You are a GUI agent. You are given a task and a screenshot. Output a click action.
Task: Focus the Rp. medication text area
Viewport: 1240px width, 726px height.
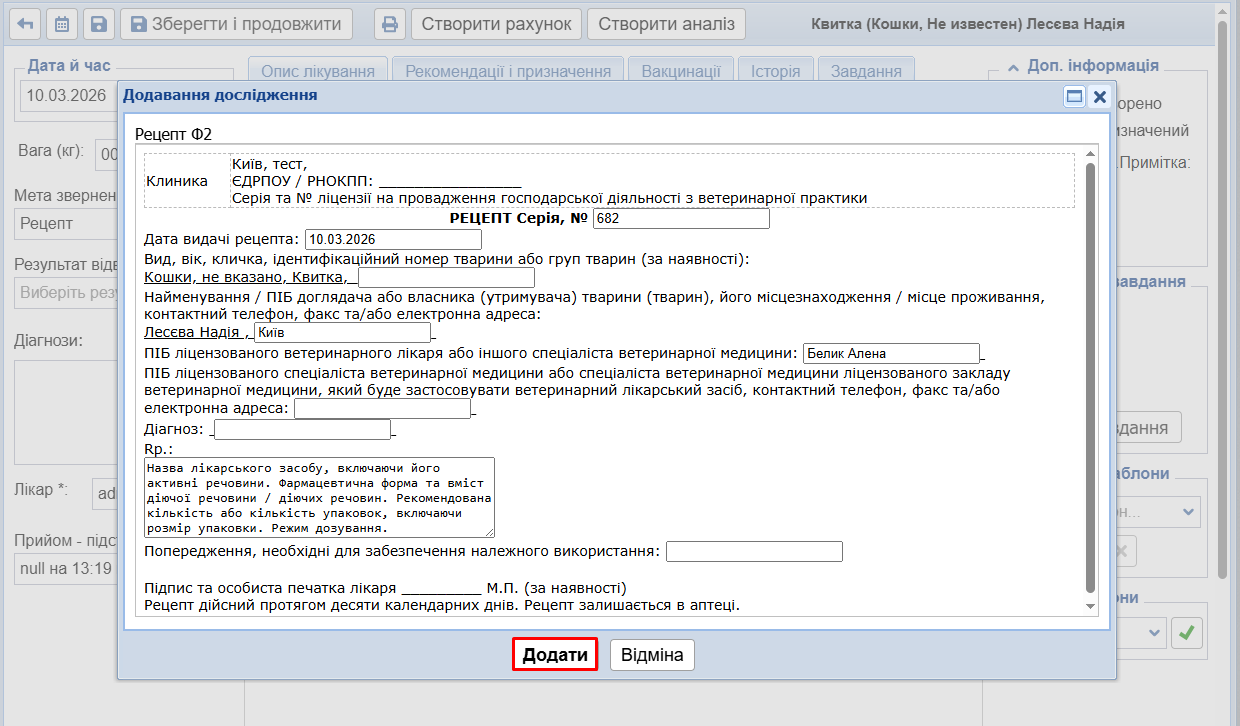[319, 497]
